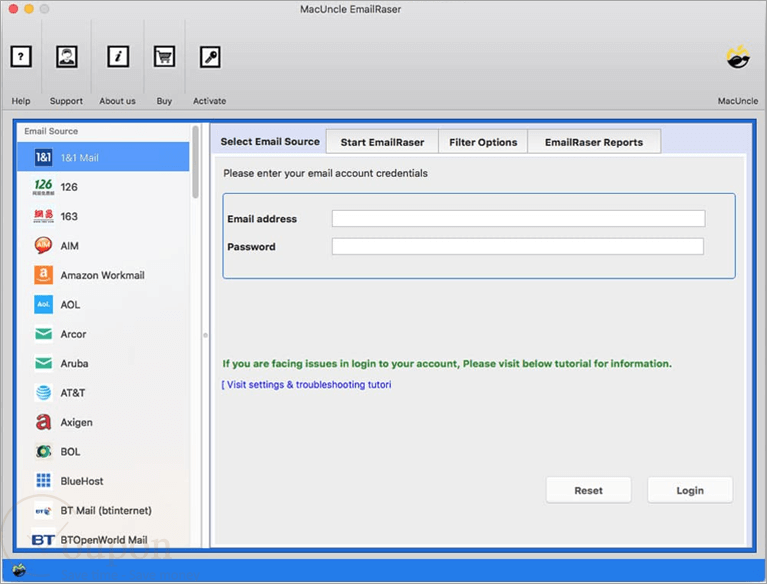Click the 1&1 Mail logo icon
The width and height of the screenshot is (767, 584).
[44, 157]
